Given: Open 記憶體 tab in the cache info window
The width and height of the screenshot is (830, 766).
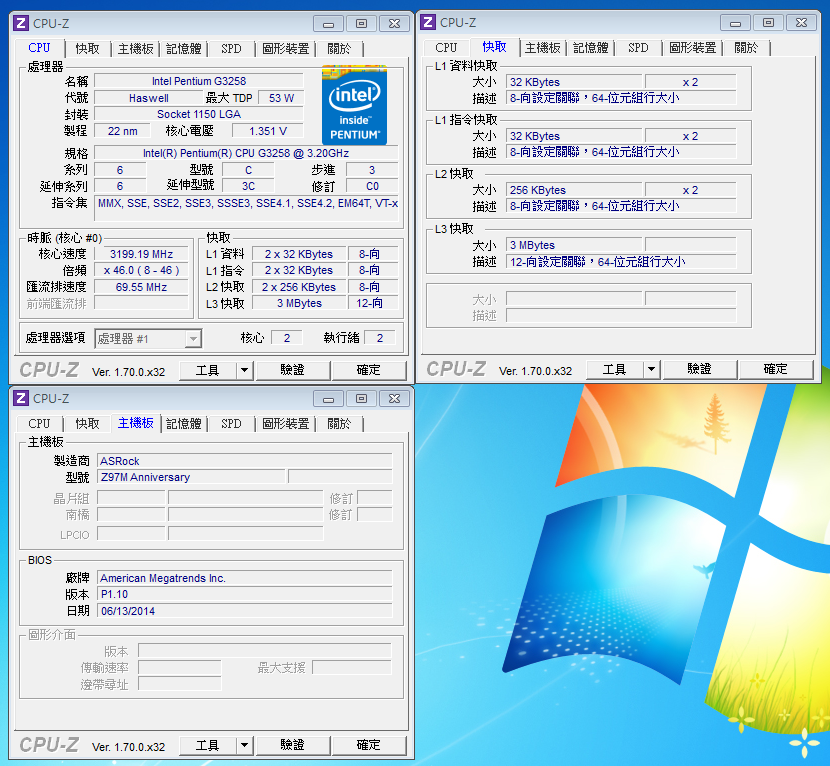Looking at the screenshot, I should pos(591,48).
